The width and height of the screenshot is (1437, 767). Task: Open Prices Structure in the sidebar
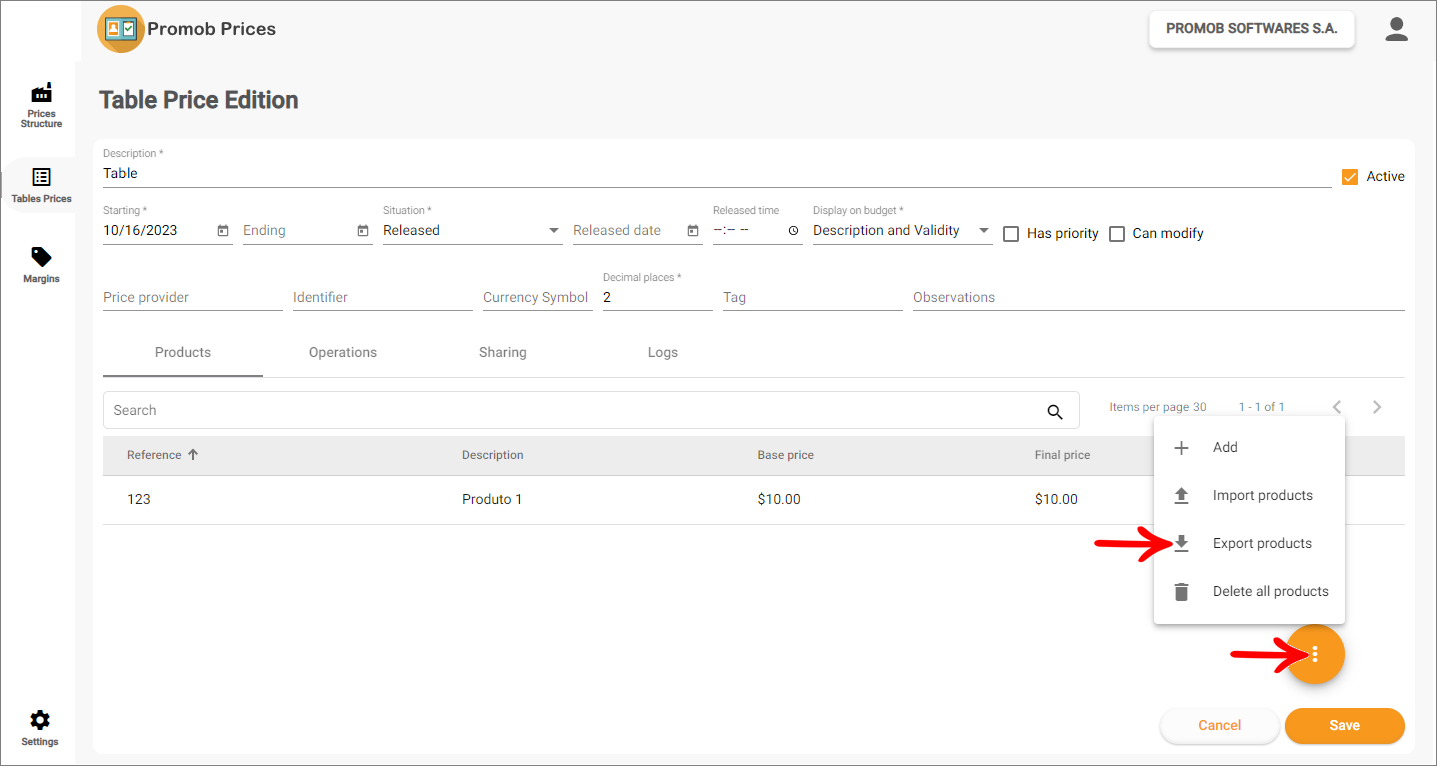click(x=41, y=105)
